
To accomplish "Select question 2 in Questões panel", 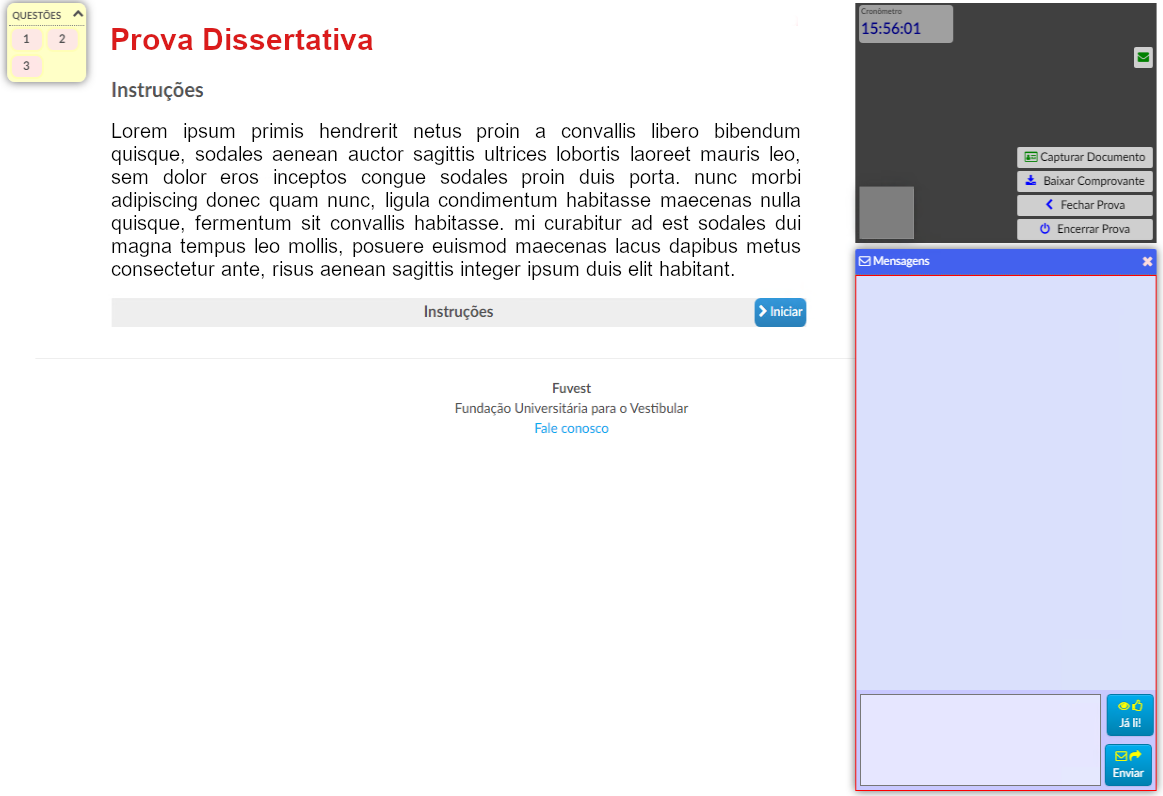I will point(62,39).
